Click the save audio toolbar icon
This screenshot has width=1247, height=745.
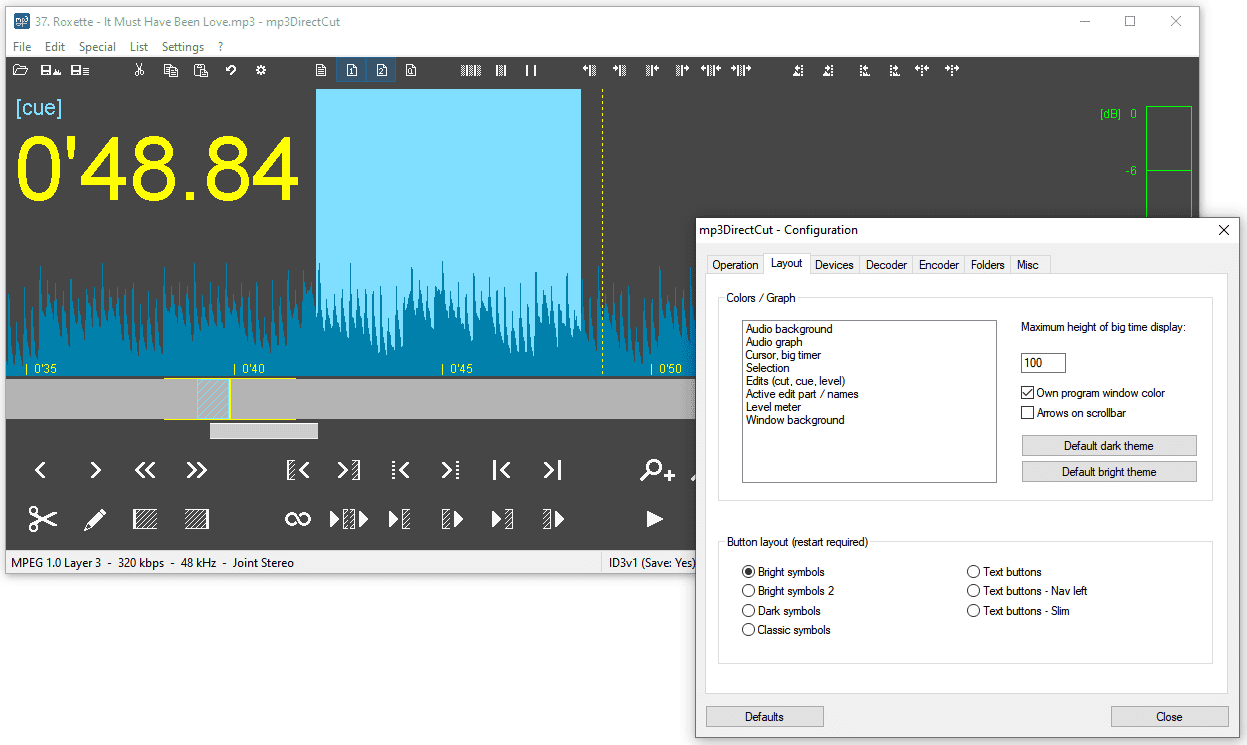(50, 70)
